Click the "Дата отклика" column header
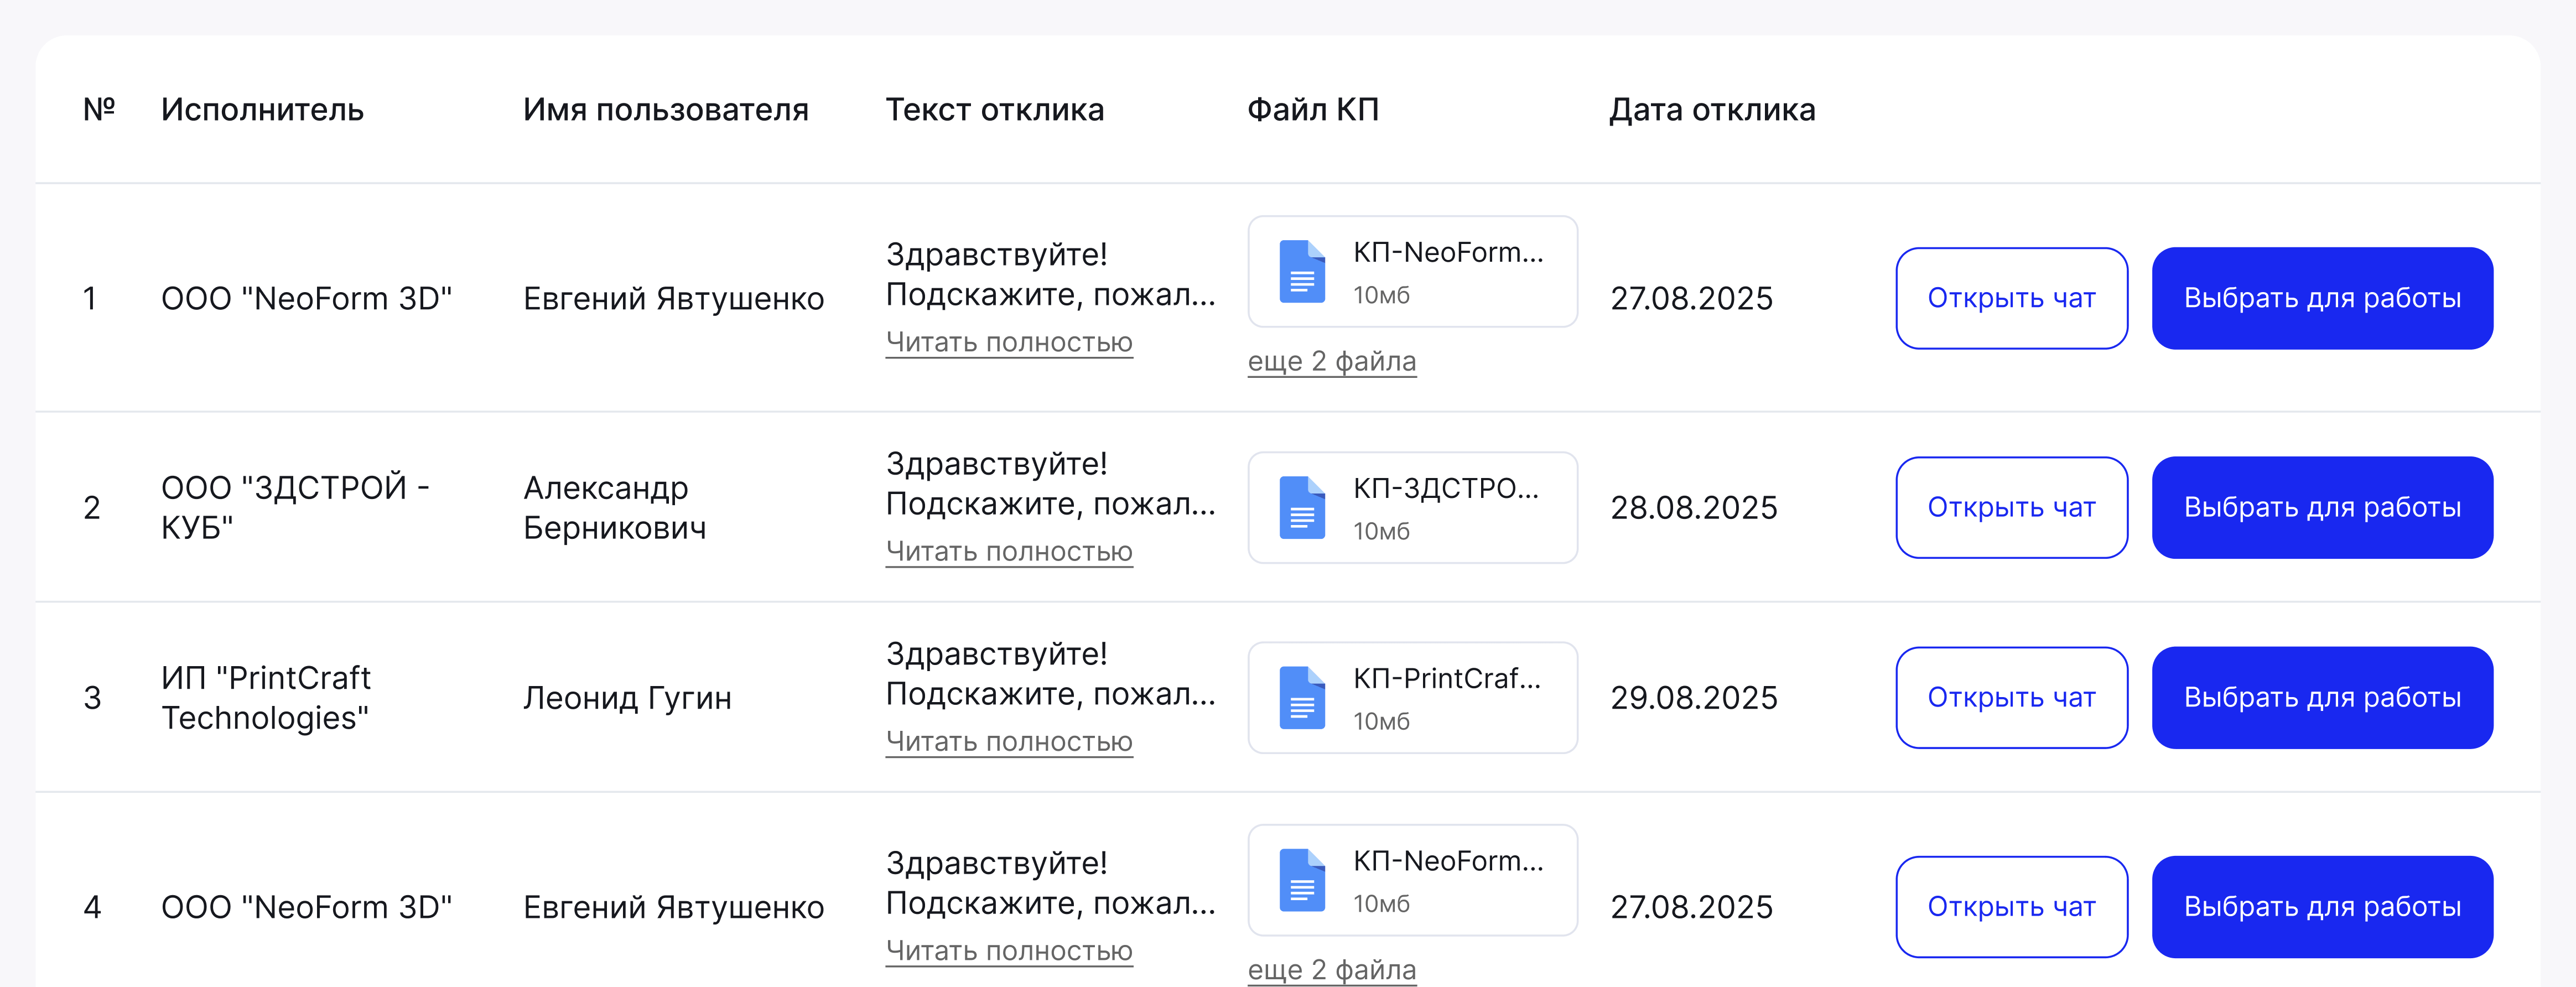This screenshot has width=2576, height=987. tap(1712, 110)
